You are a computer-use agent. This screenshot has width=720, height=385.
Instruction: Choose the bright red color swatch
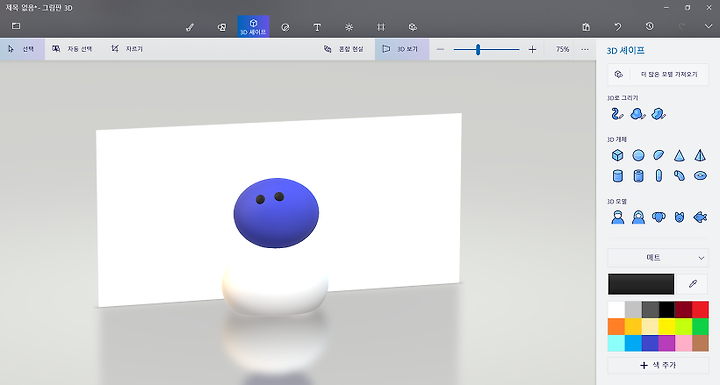point(700,310)
